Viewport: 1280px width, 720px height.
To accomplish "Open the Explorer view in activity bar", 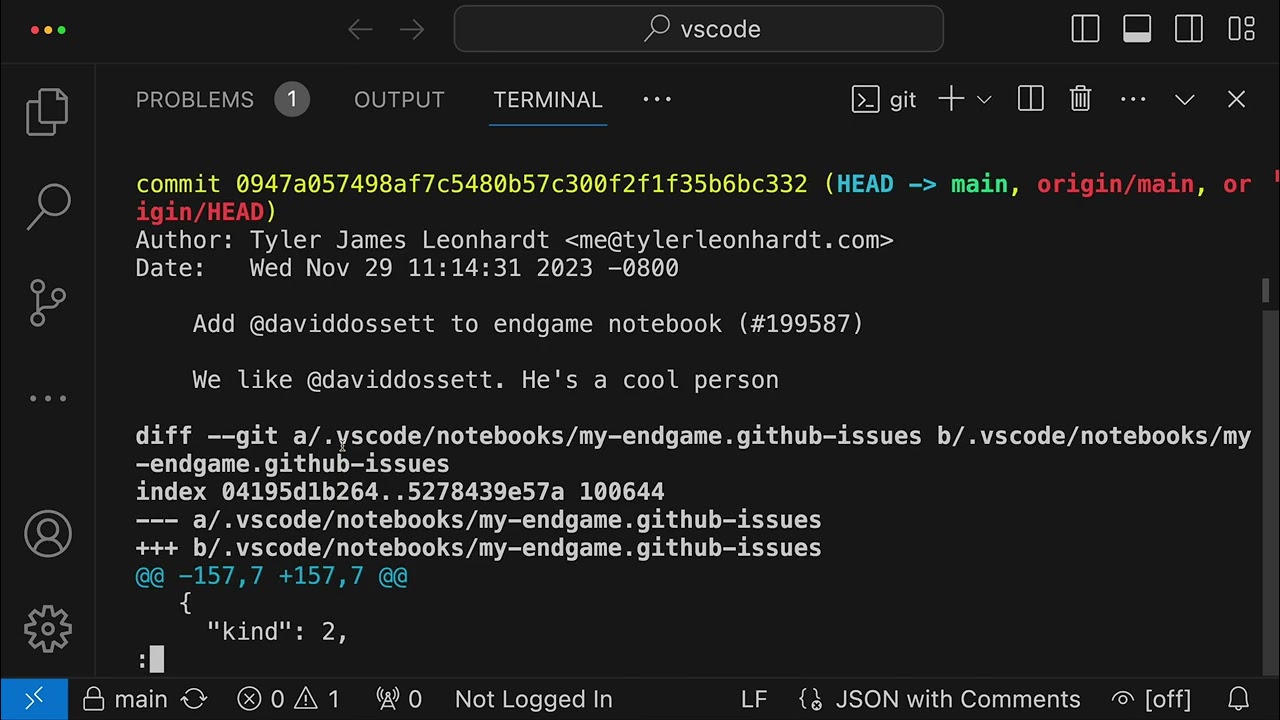I will point(47,111).
